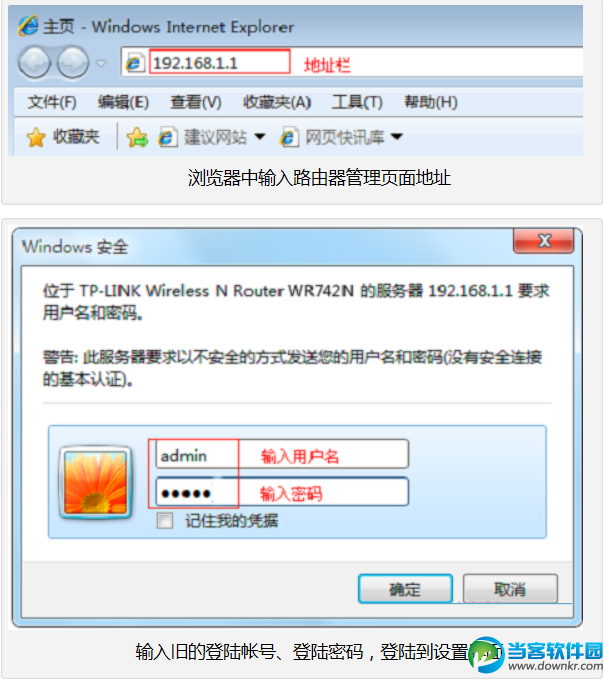Open the 帮助(H) menu

click(x=431, y=102)
